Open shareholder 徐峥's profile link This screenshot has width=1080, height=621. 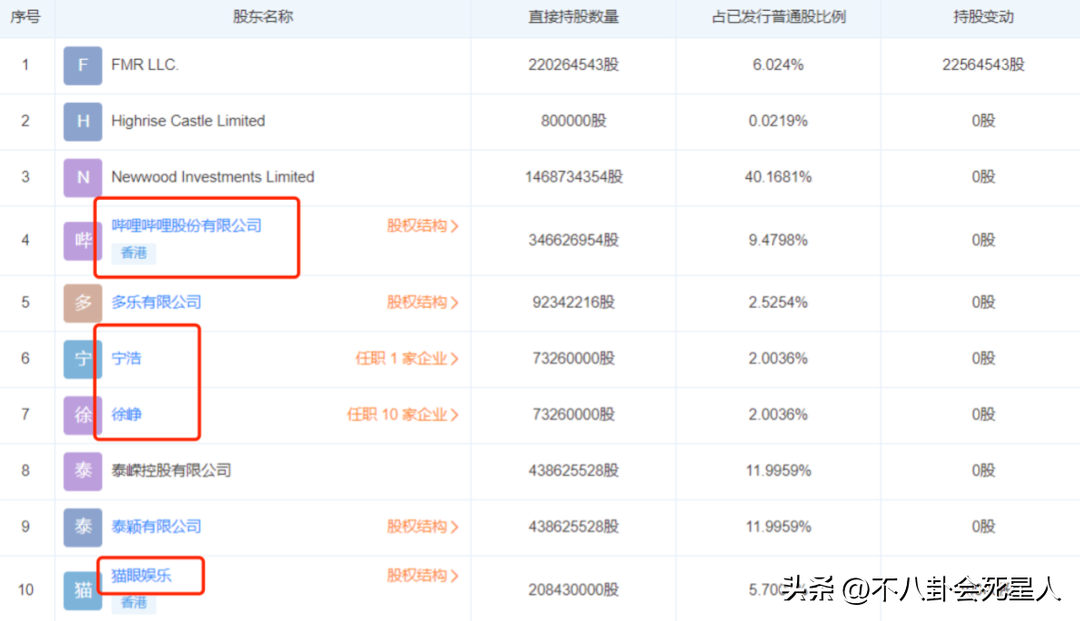click(x=126, y=414)
